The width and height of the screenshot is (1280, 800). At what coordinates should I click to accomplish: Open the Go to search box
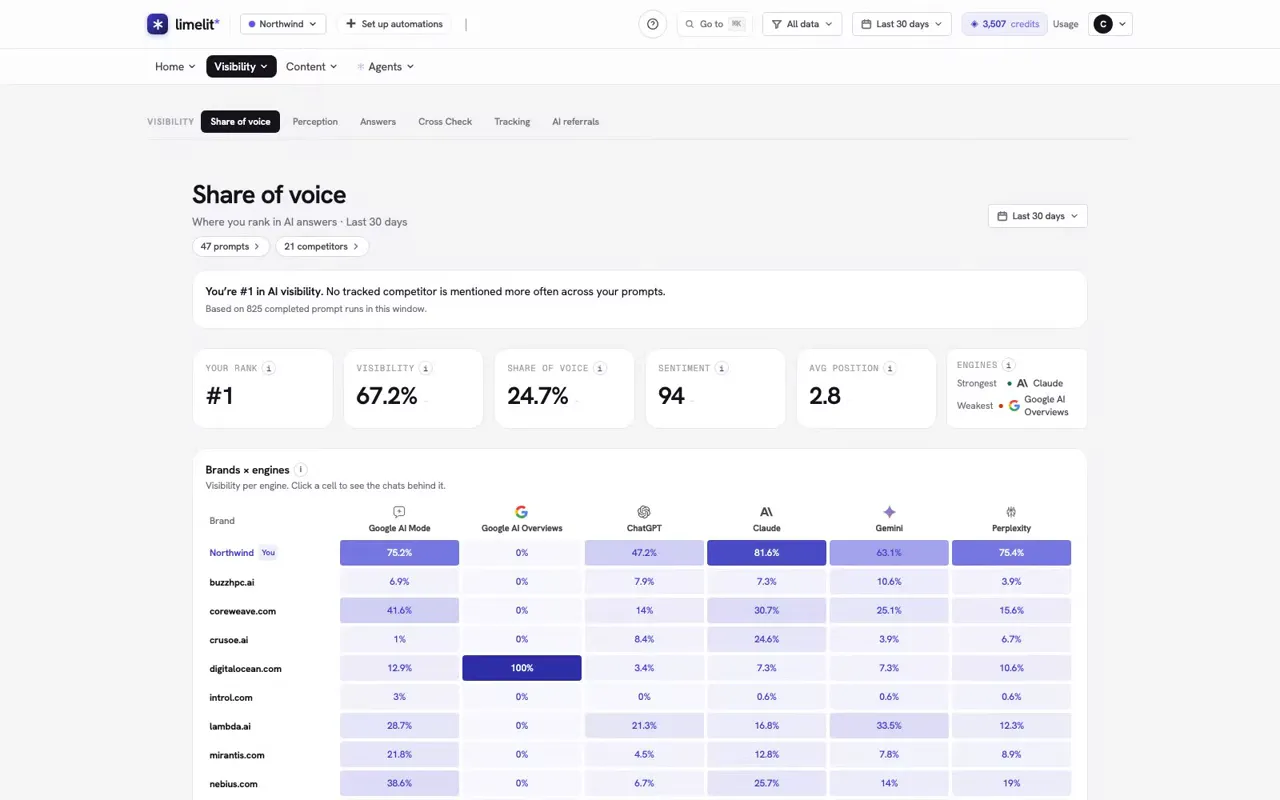coord(714,24)
